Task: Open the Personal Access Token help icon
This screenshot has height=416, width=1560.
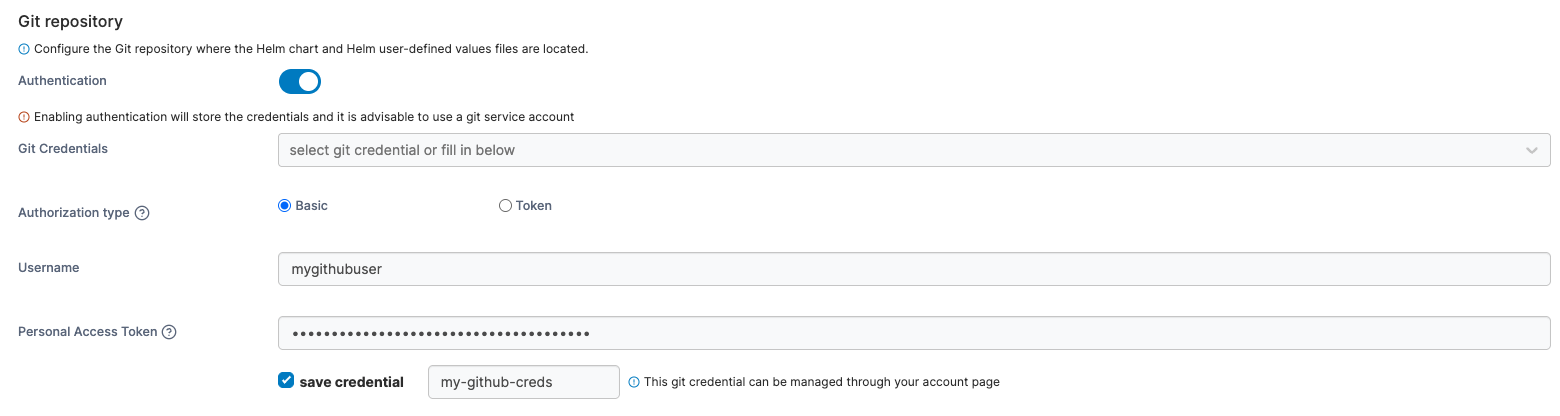Action: 169,332
